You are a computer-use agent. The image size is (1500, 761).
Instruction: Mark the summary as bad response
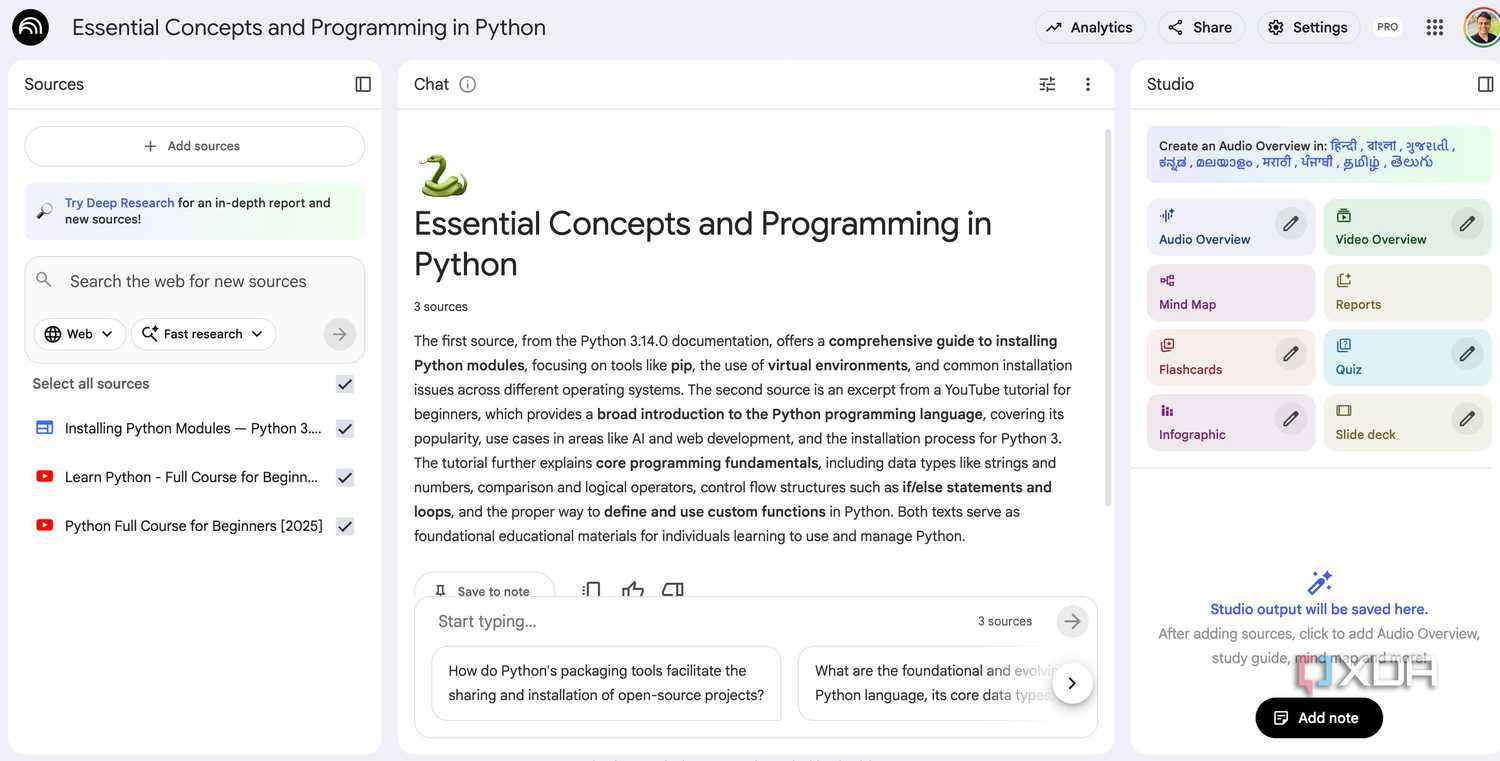pos(673,590)
